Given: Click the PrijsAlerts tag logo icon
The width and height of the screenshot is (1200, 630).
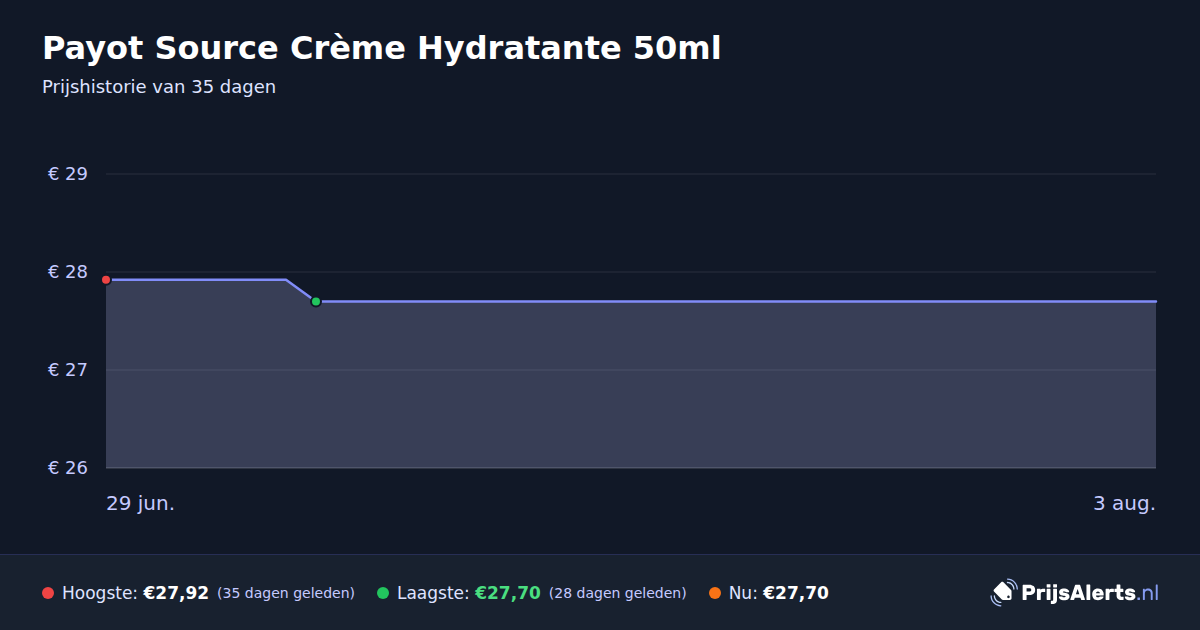Looking at the screenshot, I should (1003, 593).
